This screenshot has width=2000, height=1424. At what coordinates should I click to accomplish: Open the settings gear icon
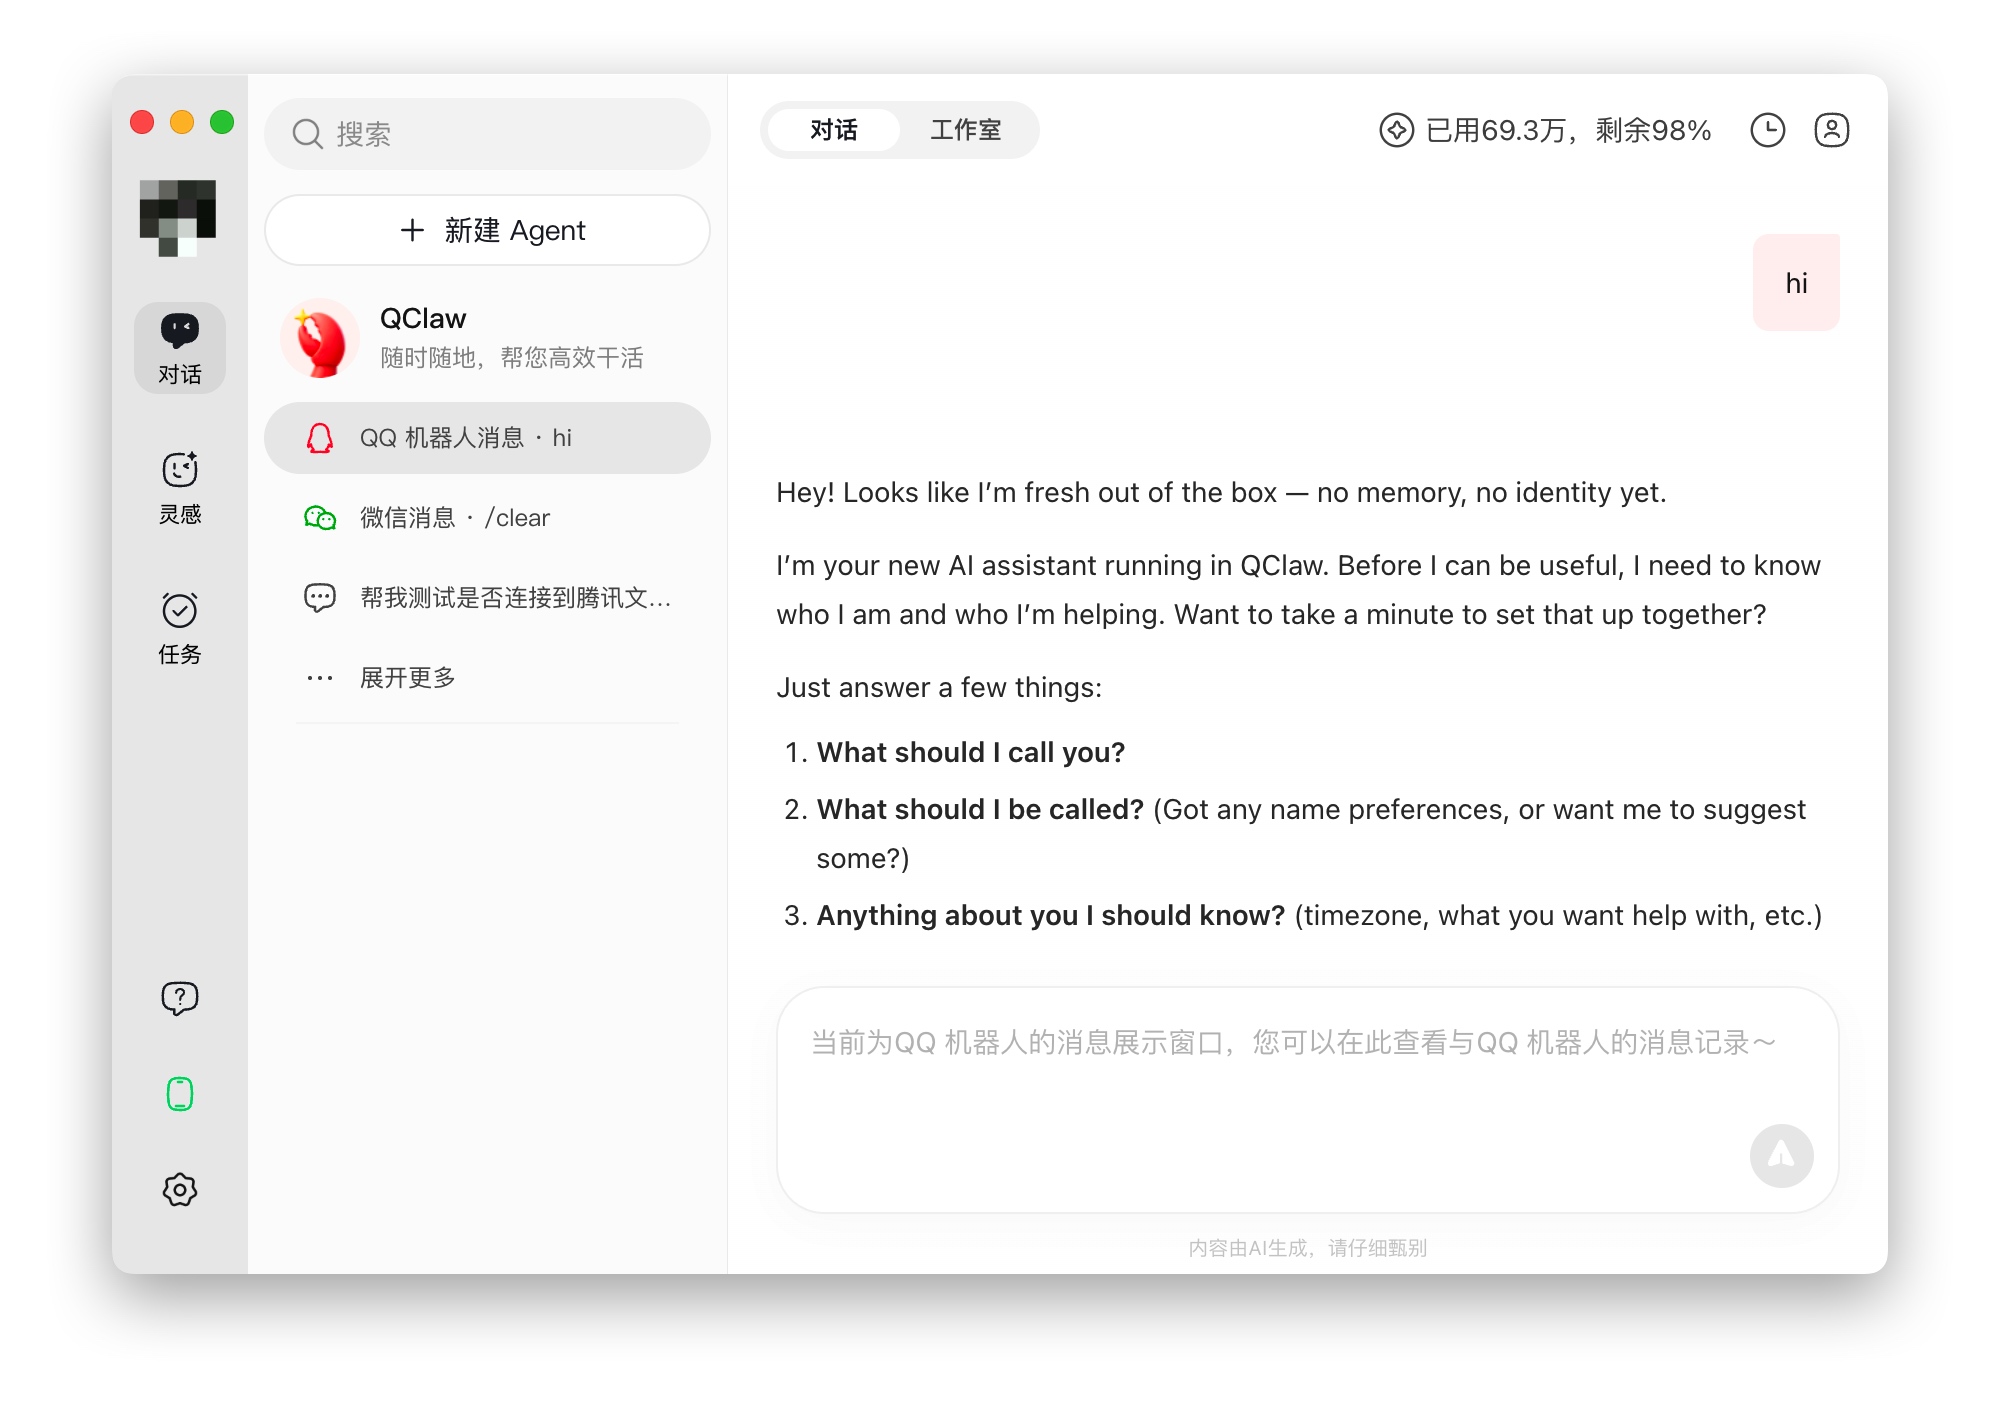coord(180,1190)
